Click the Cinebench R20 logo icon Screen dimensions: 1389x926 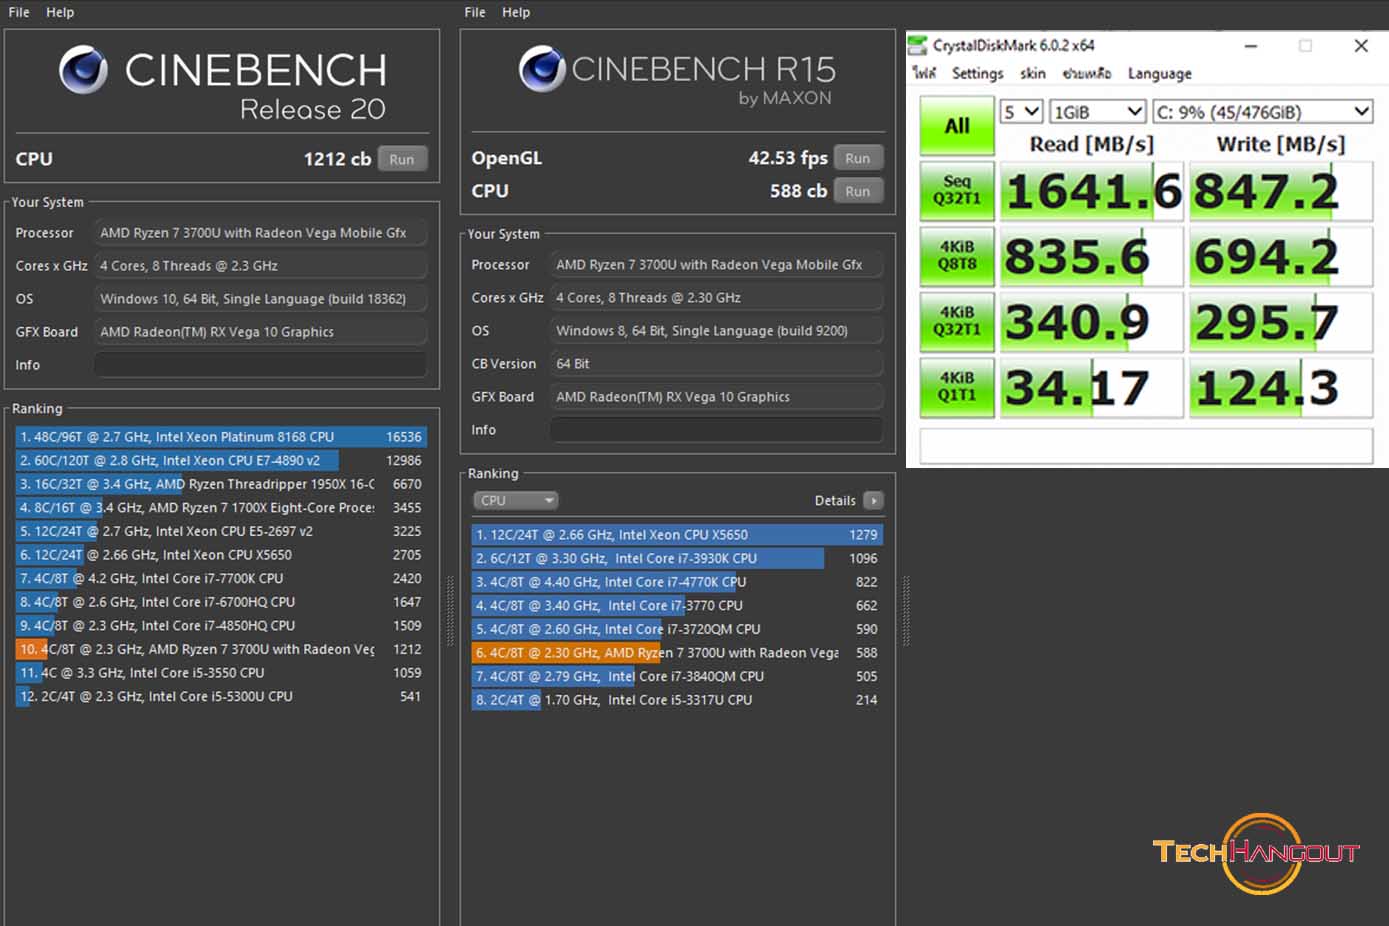83,70
